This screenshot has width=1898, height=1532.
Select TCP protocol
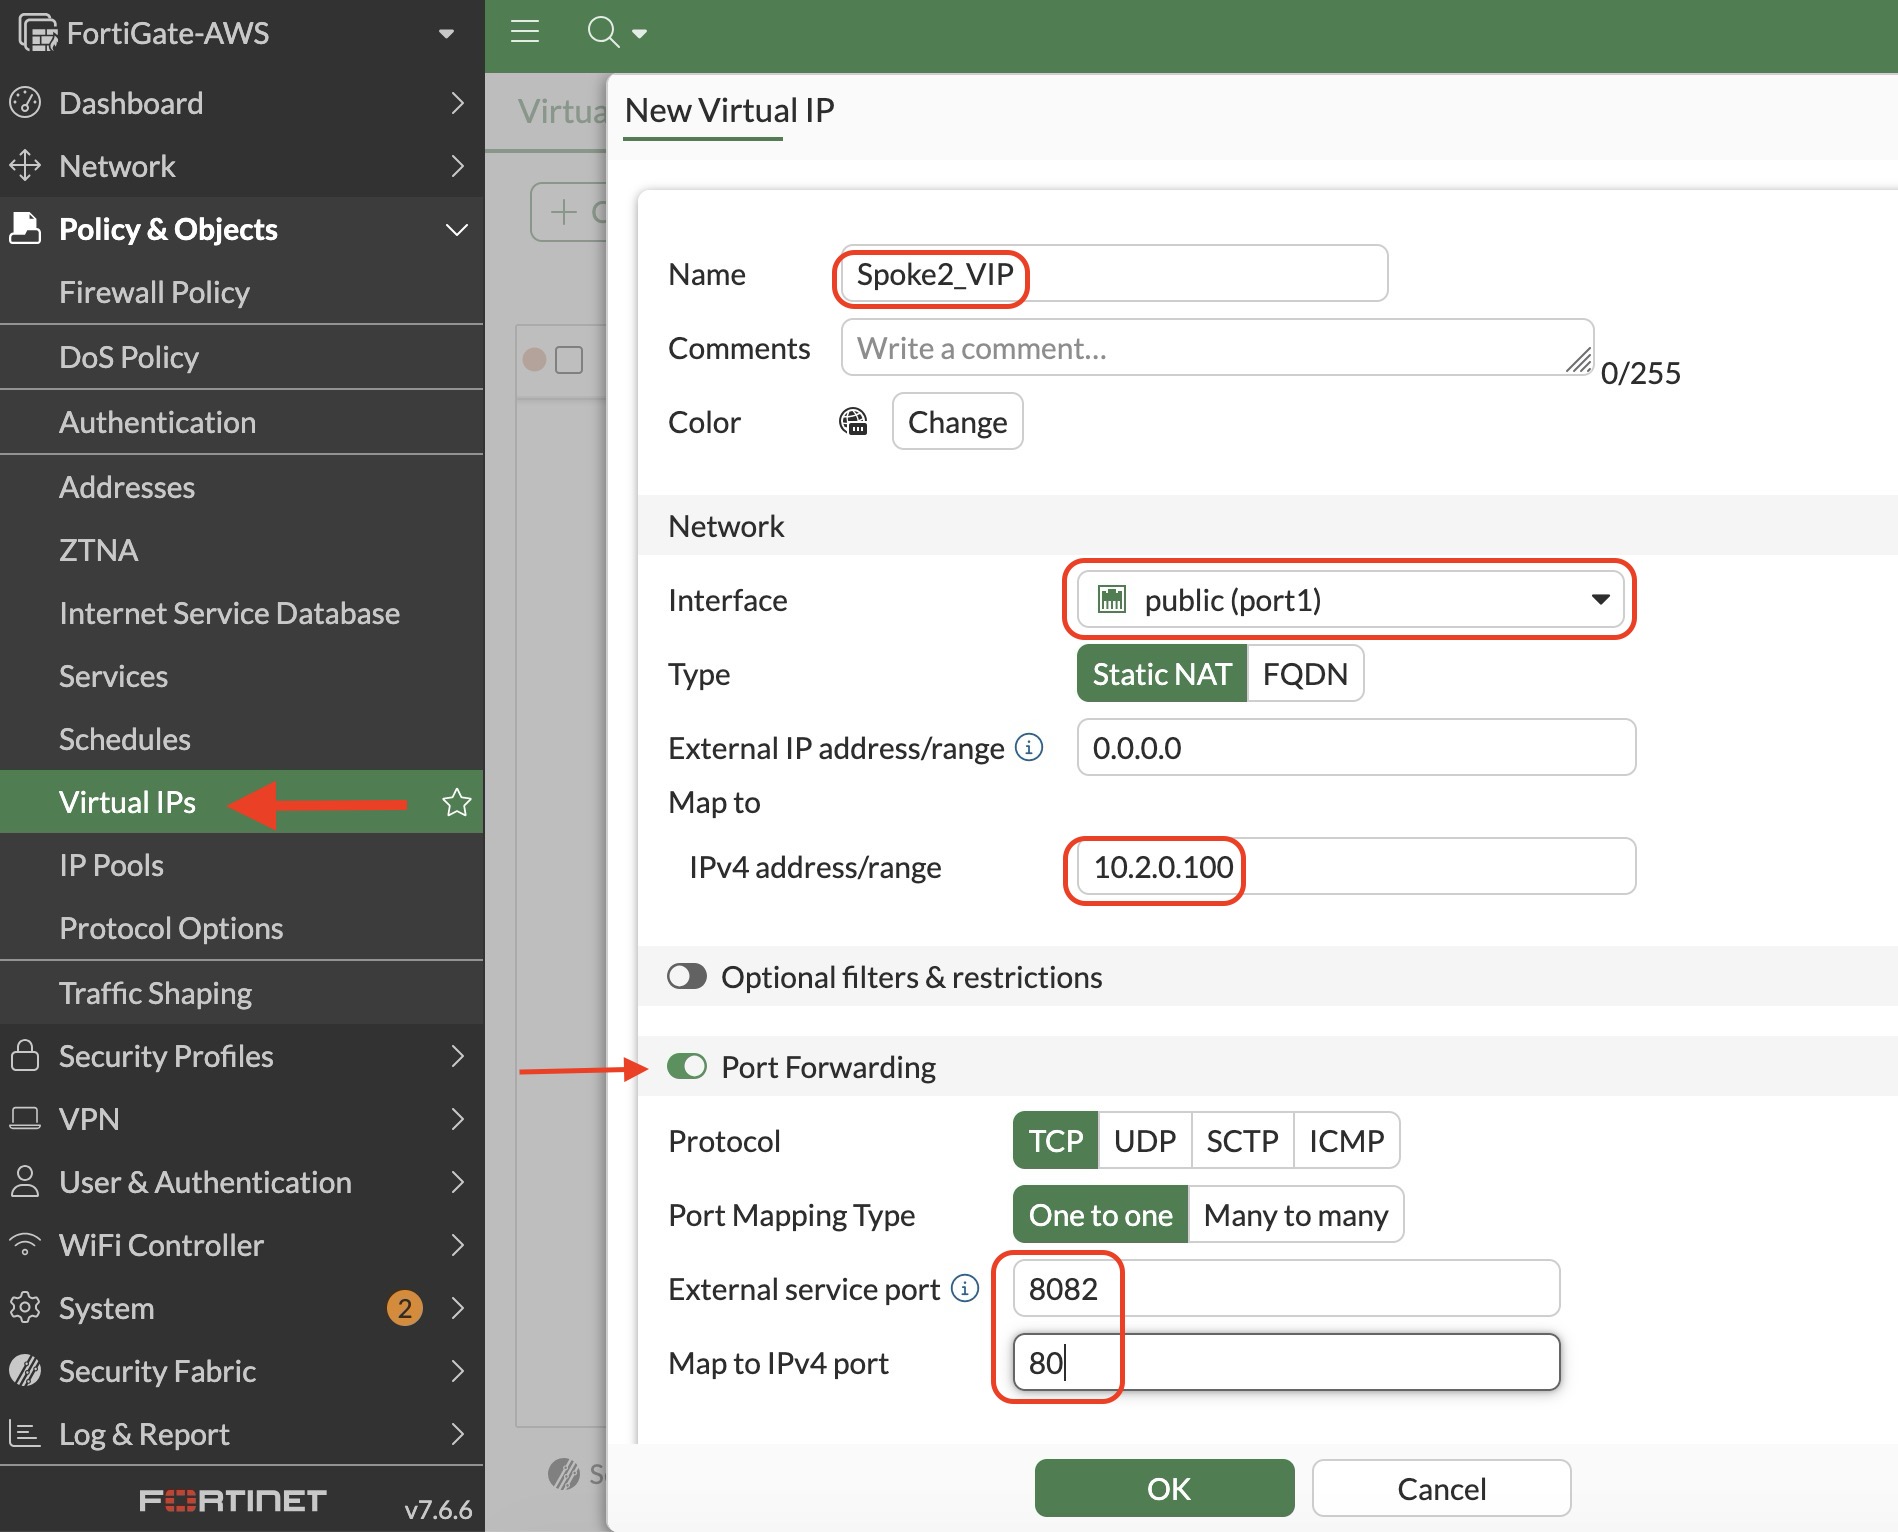pos(1056,1140)
